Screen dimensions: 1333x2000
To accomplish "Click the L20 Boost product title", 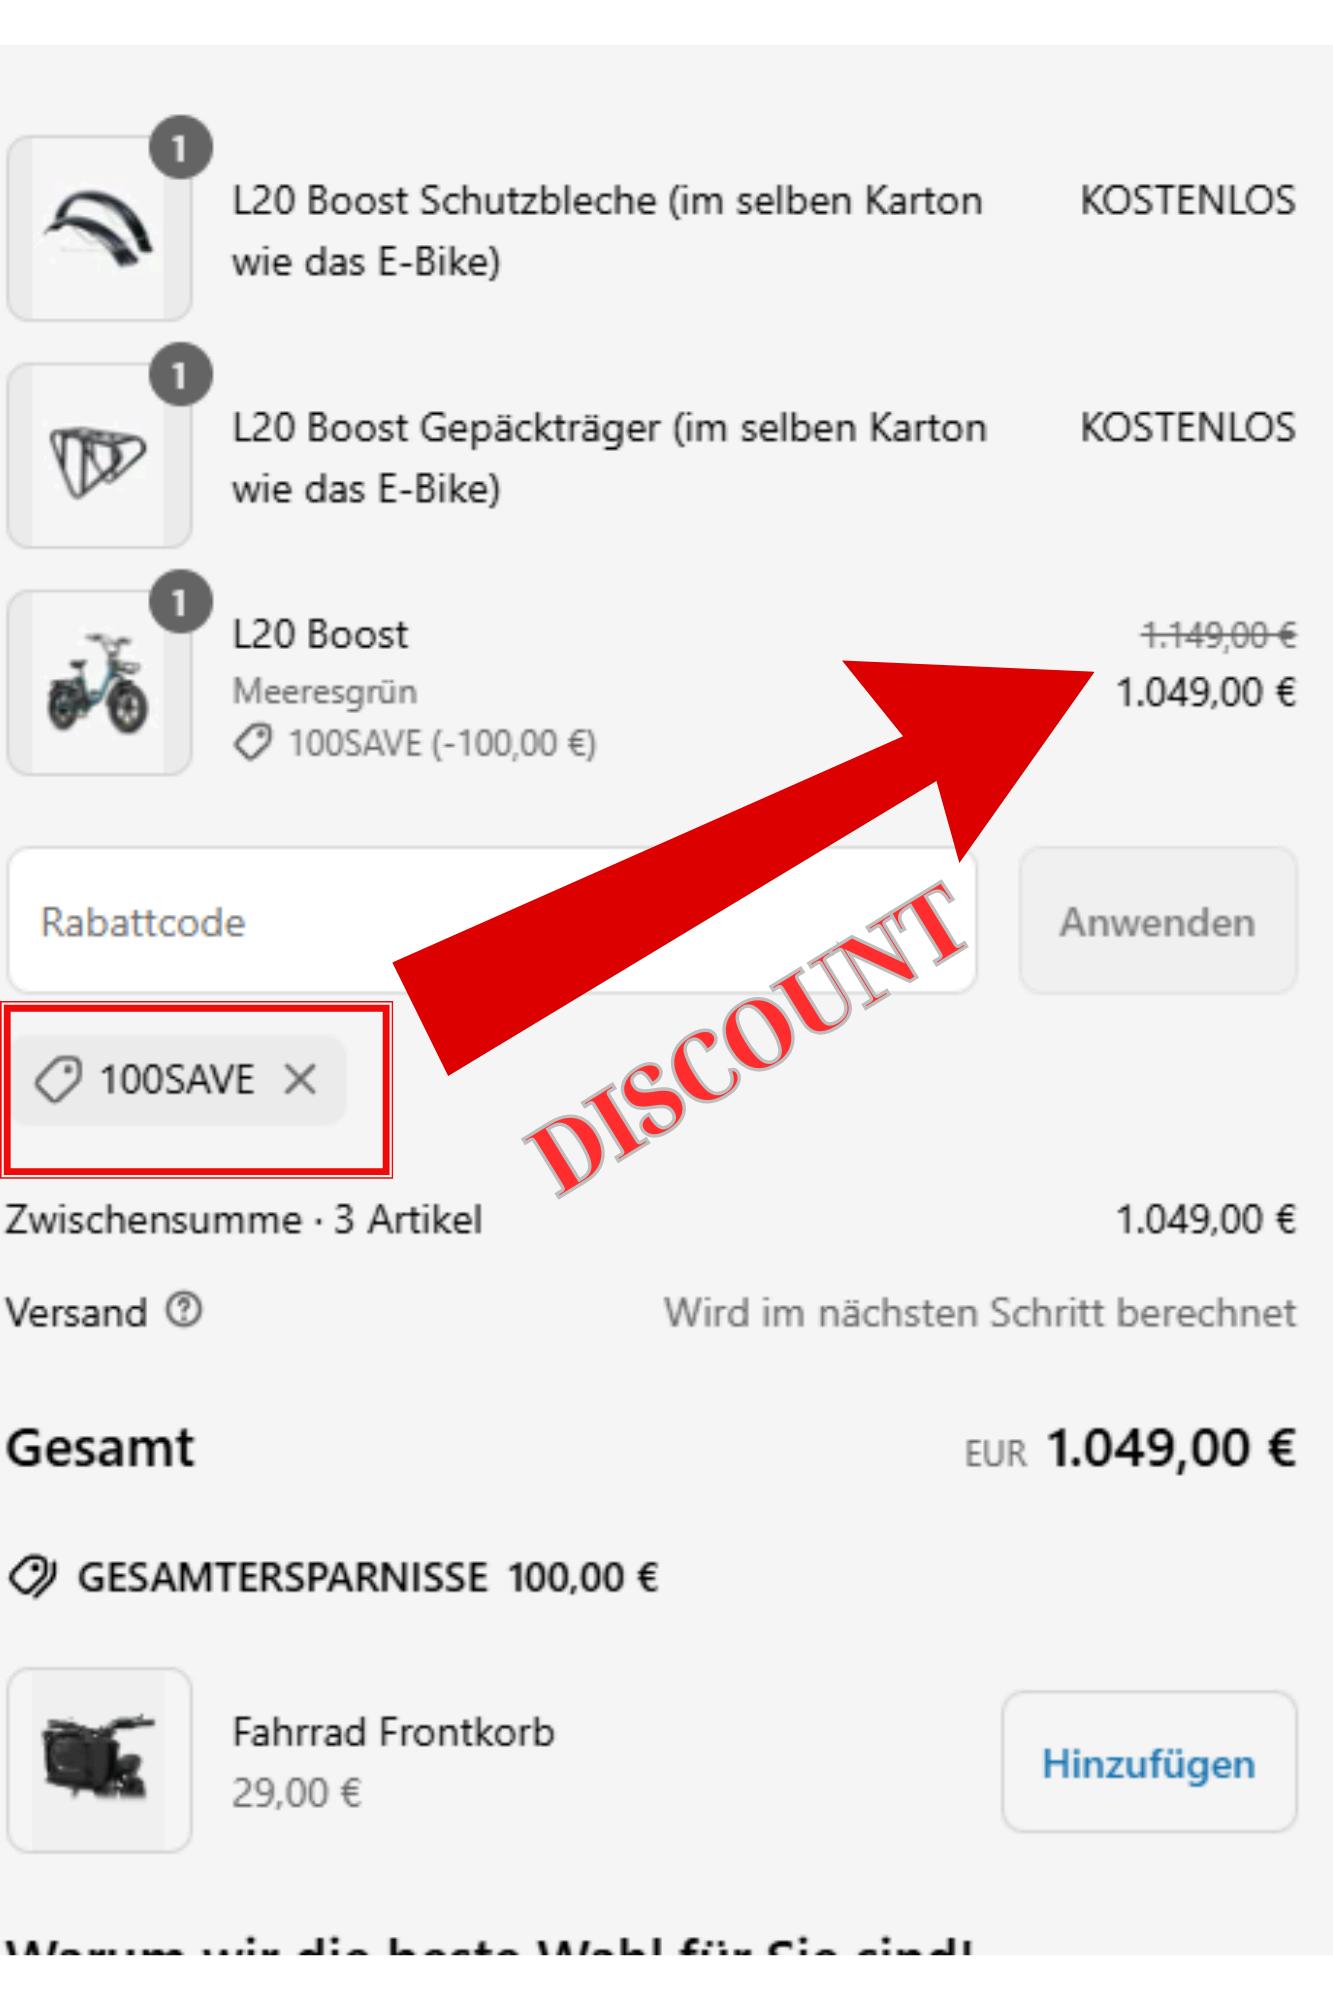I will coord(320,634).
